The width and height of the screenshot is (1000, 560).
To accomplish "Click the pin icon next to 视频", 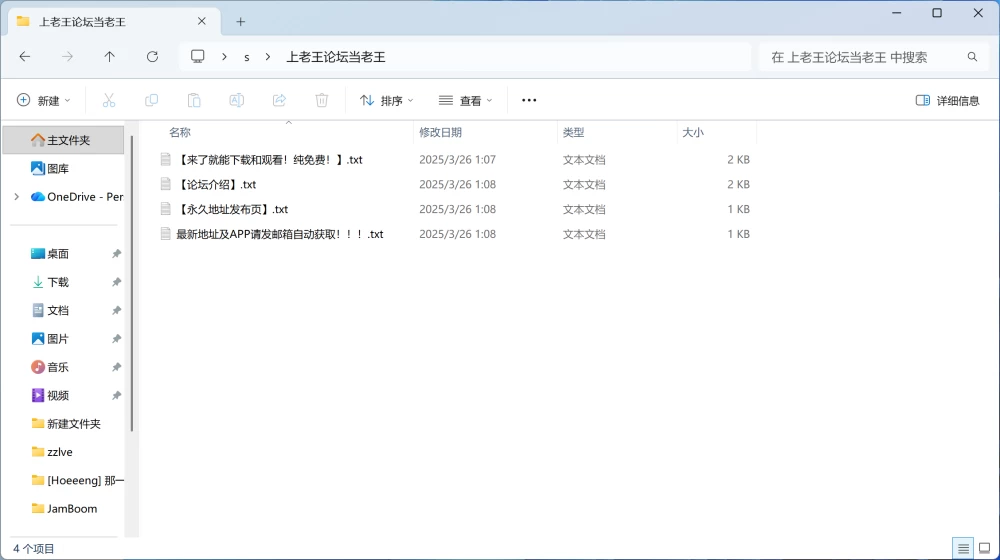I will (x=117, y=395).
